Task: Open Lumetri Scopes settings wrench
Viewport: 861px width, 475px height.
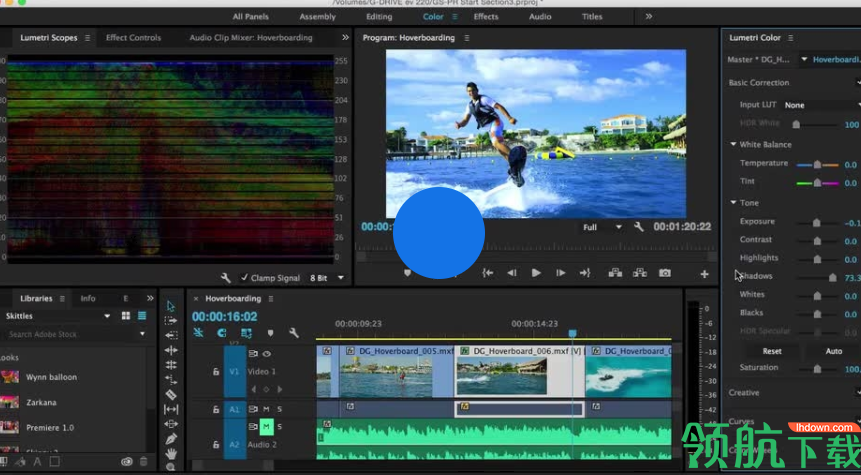Action: pos(226,278)
